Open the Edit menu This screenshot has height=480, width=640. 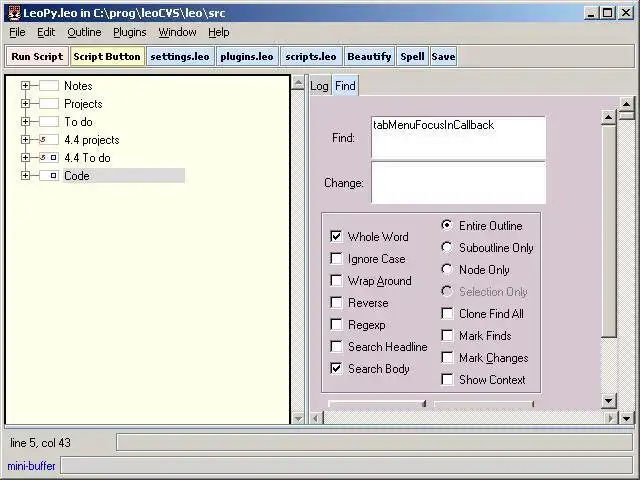coord(46,32)
